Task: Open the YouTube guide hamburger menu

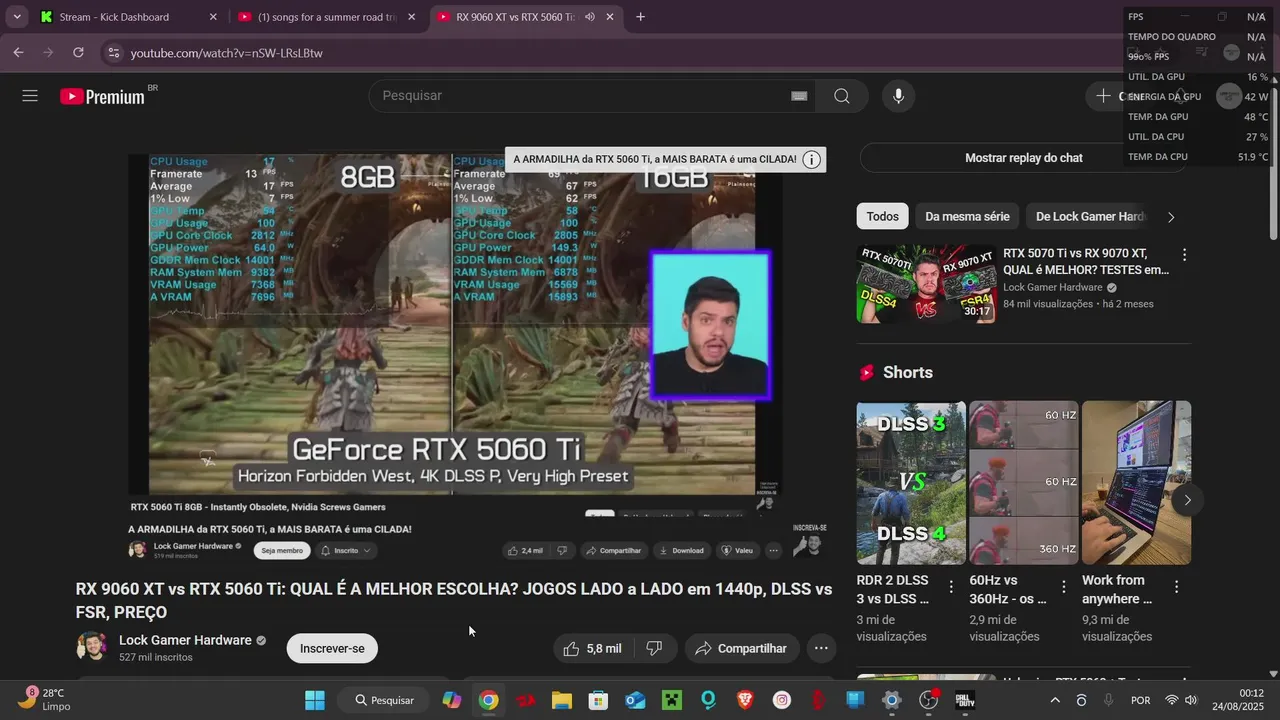Action: pyautogui.click(x=30, y=96)
